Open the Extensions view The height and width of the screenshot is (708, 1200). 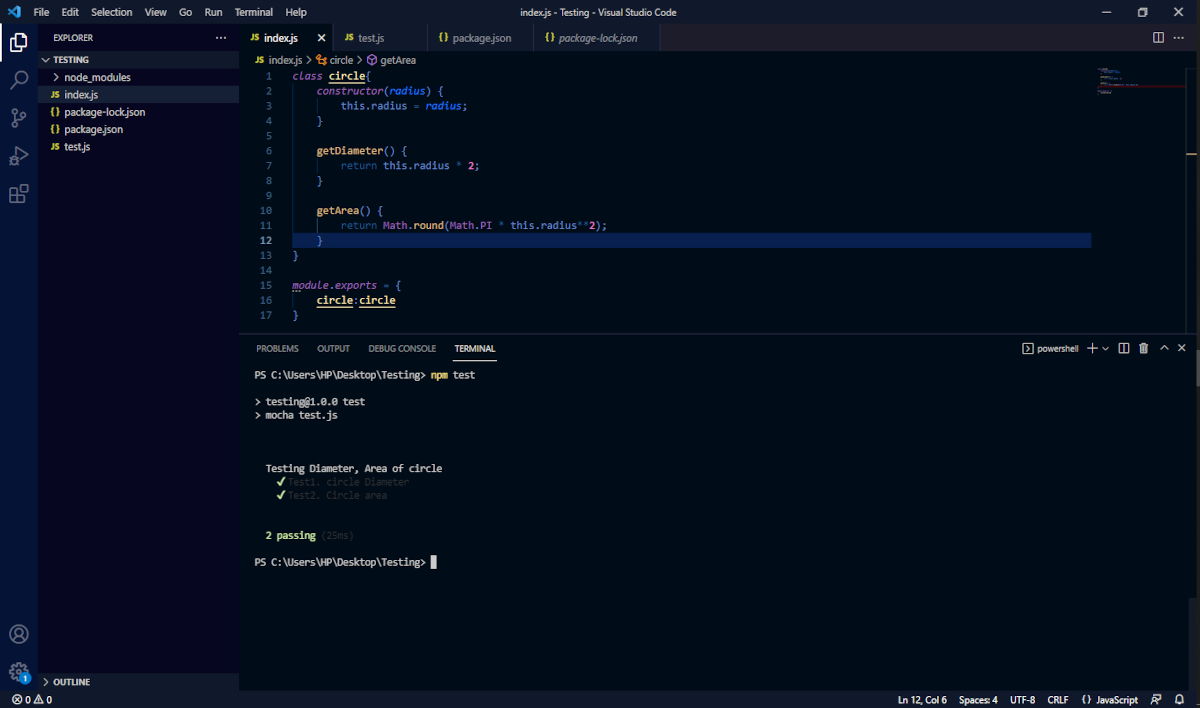tap(19, 194)
